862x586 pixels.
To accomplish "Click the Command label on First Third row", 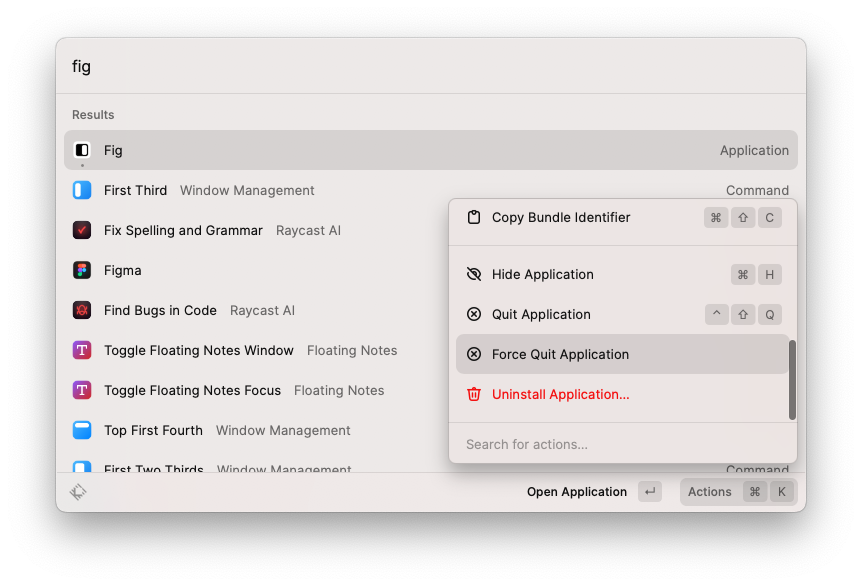I will tap(757, 190).
